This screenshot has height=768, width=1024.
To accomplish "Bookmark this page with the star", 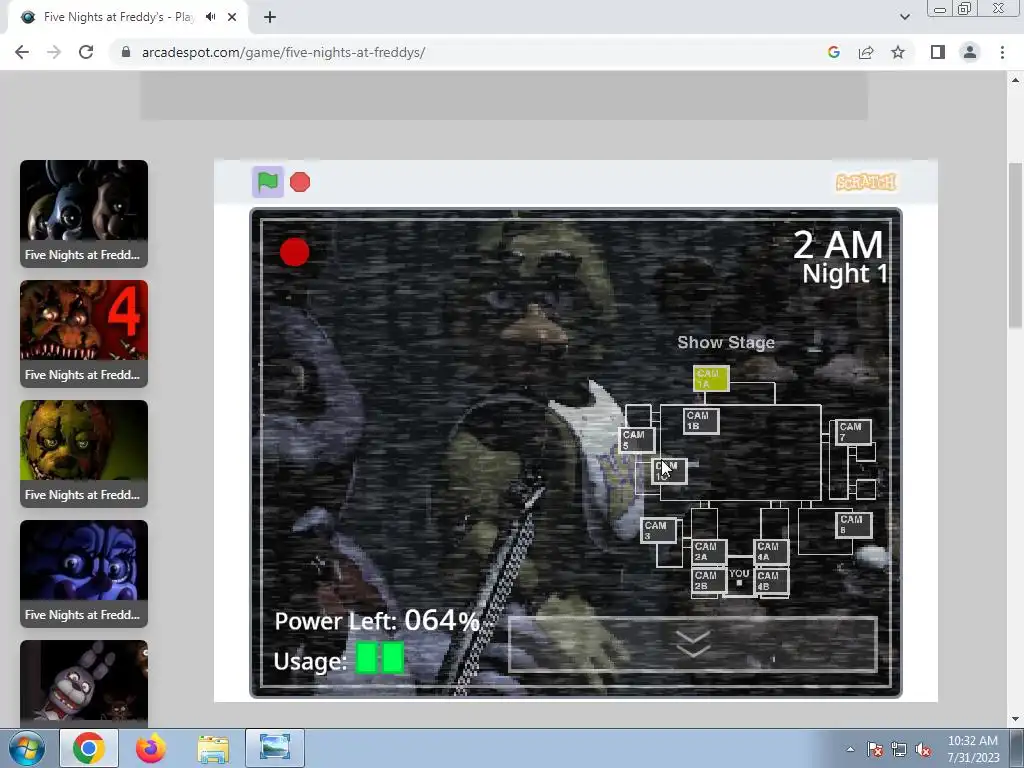I will click(x=898, y=52).
